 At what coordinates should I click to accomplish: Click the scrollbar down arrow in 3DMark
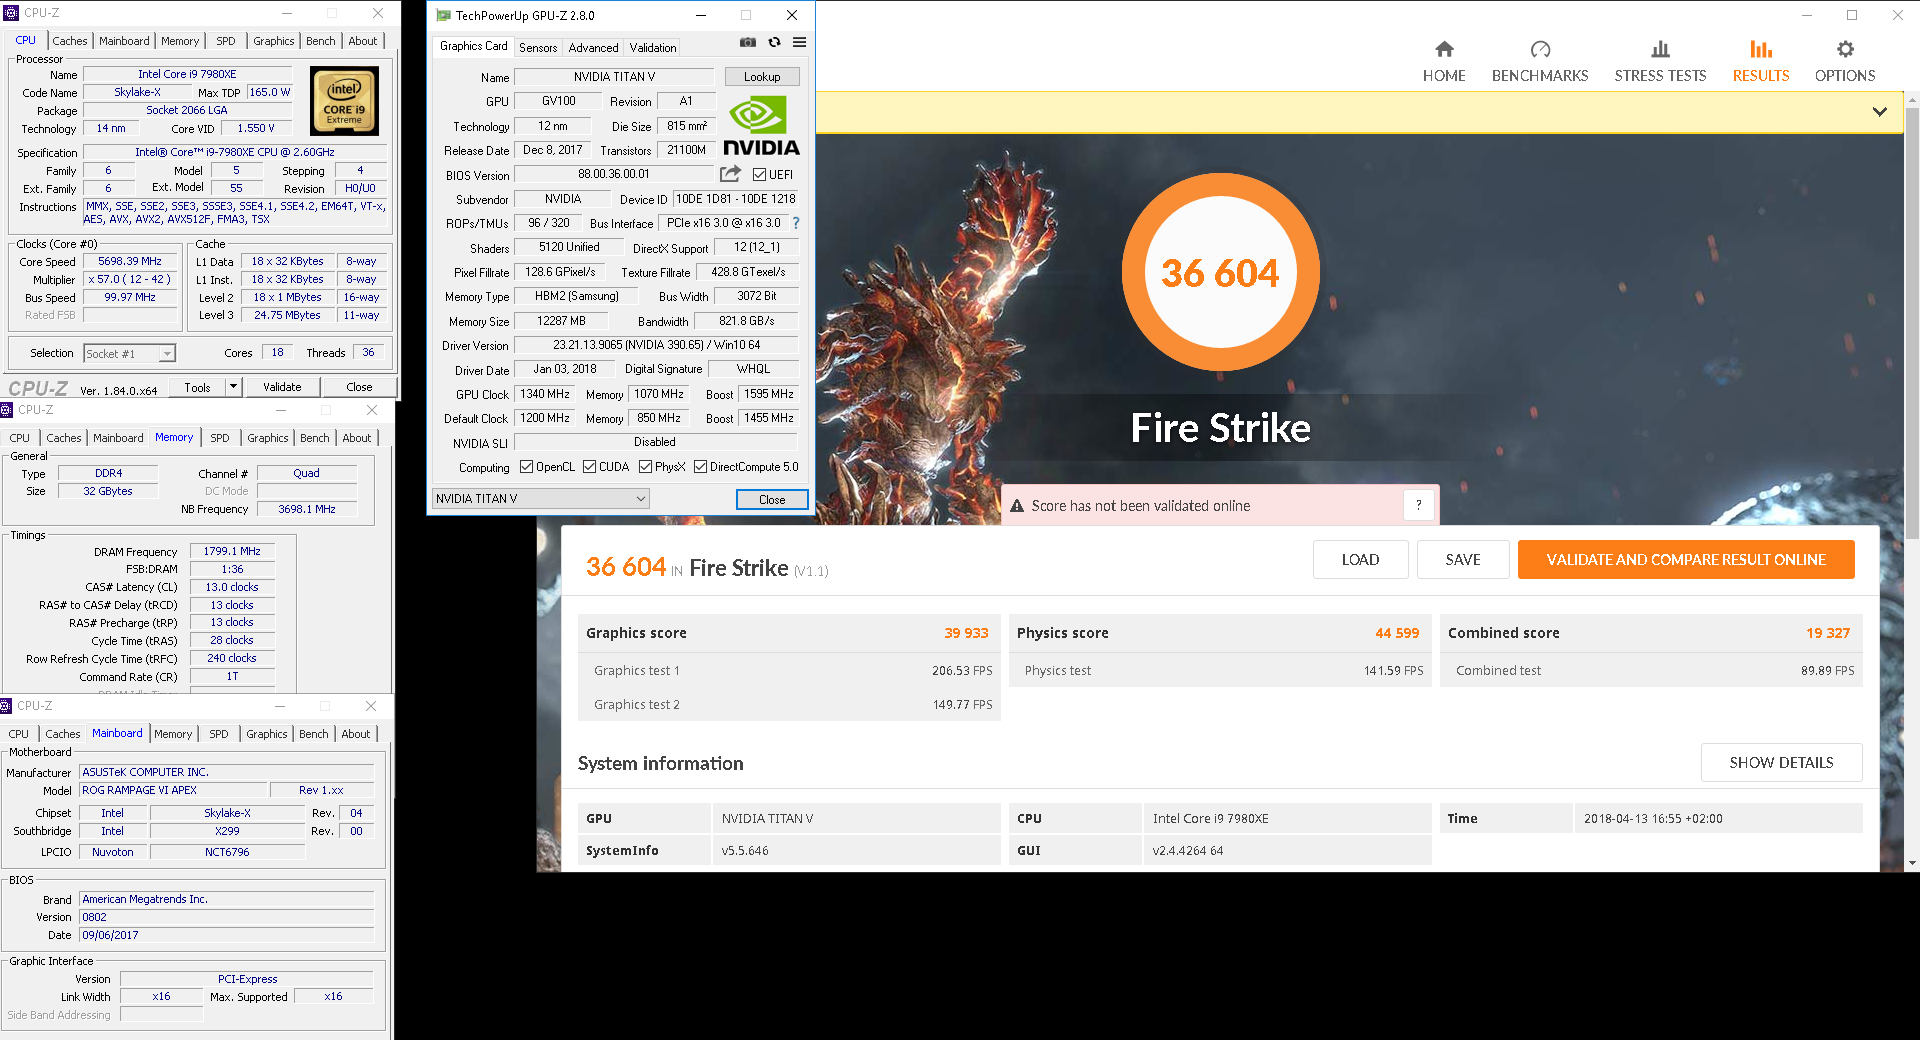coord(1912,863)
